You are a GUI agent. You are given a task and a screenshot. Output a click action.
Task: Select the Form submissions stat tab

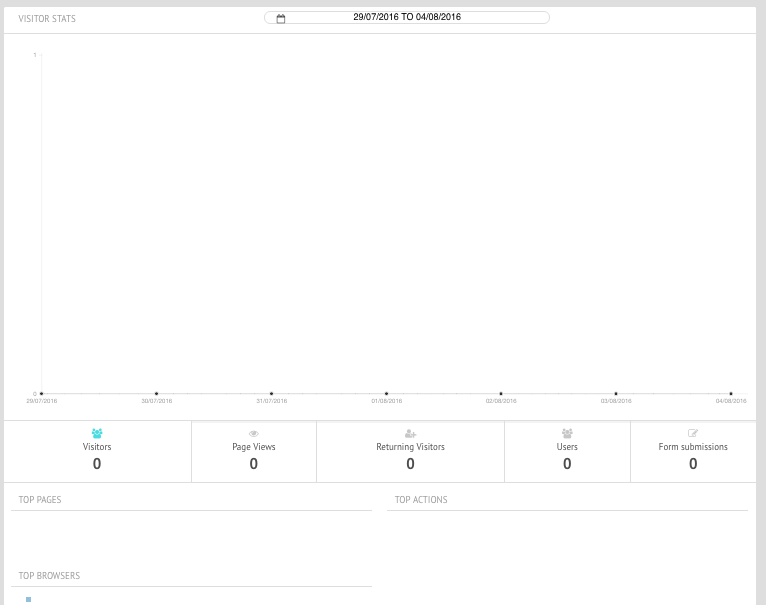(693, 452)
